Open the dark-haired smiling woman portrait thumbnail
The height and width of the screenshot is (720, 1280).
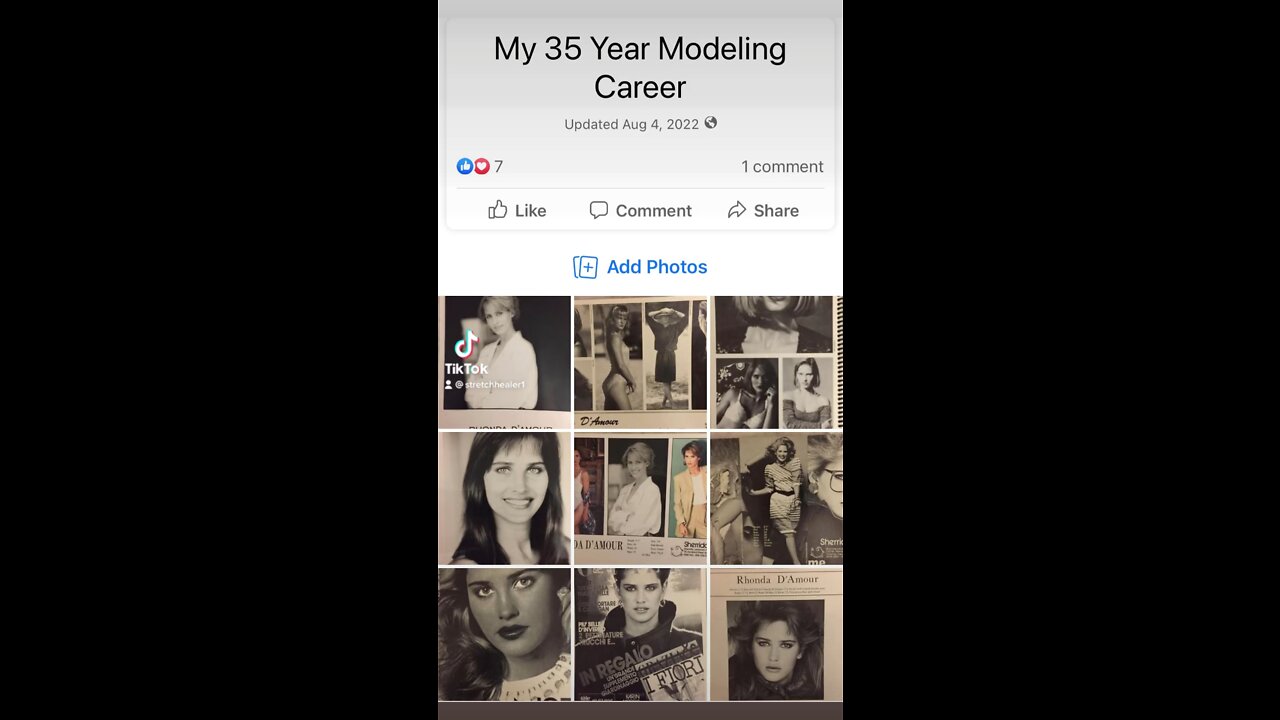click(x=505, y=498)
